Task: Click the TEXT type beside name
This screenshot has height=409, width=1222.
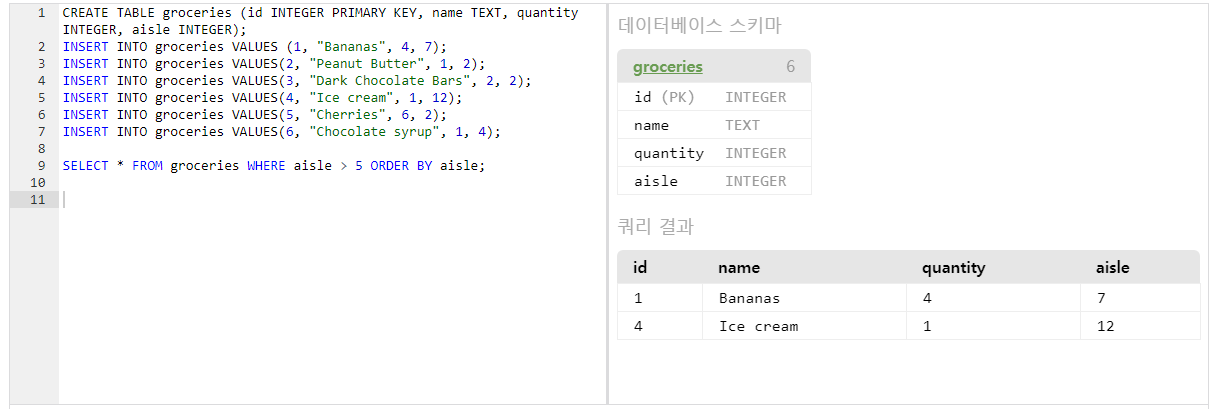Action: coord(743,125)
